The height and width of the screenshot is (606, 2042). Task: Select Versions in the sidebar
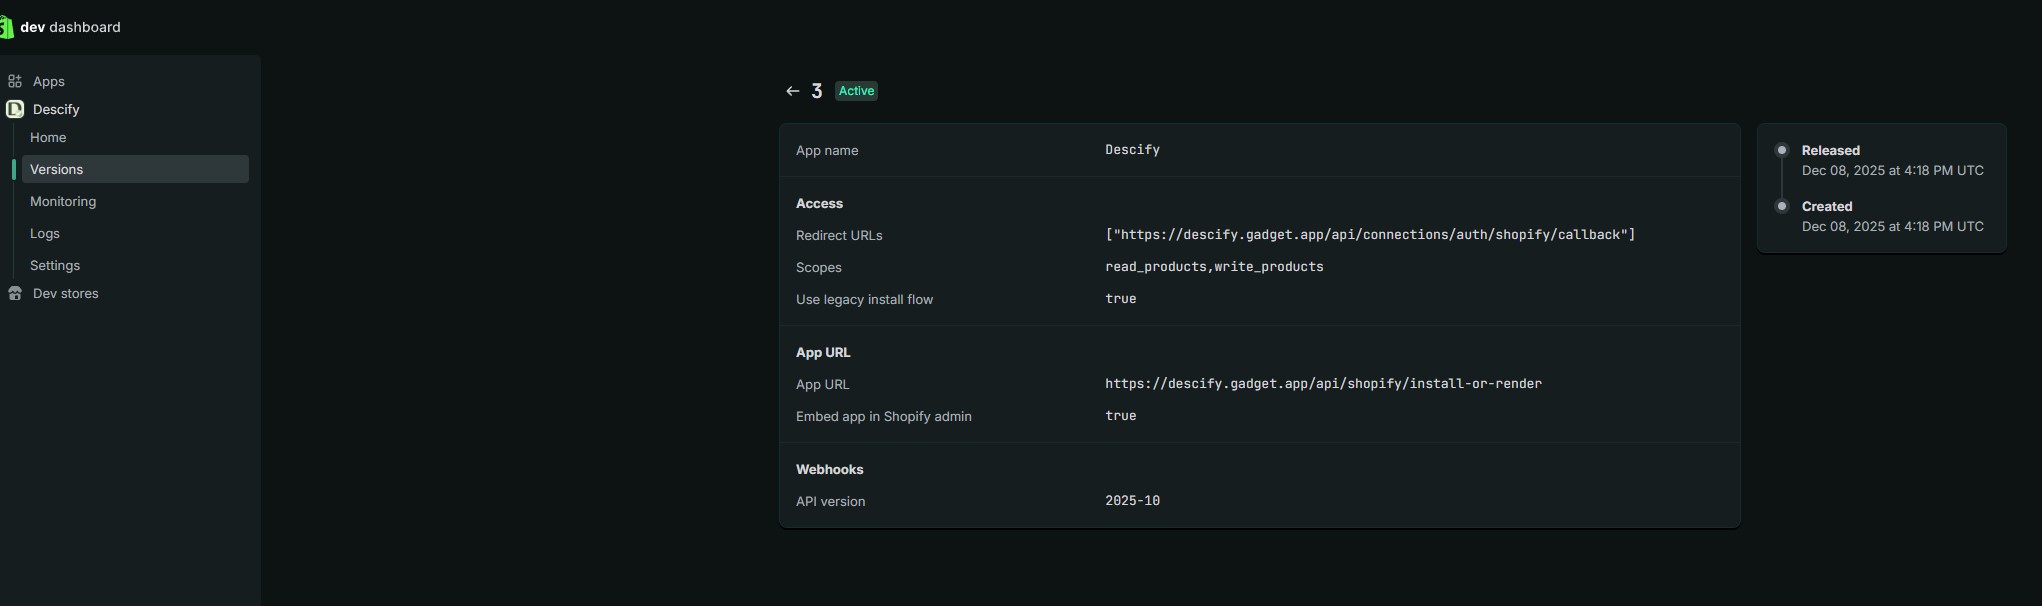click(57, 169)
